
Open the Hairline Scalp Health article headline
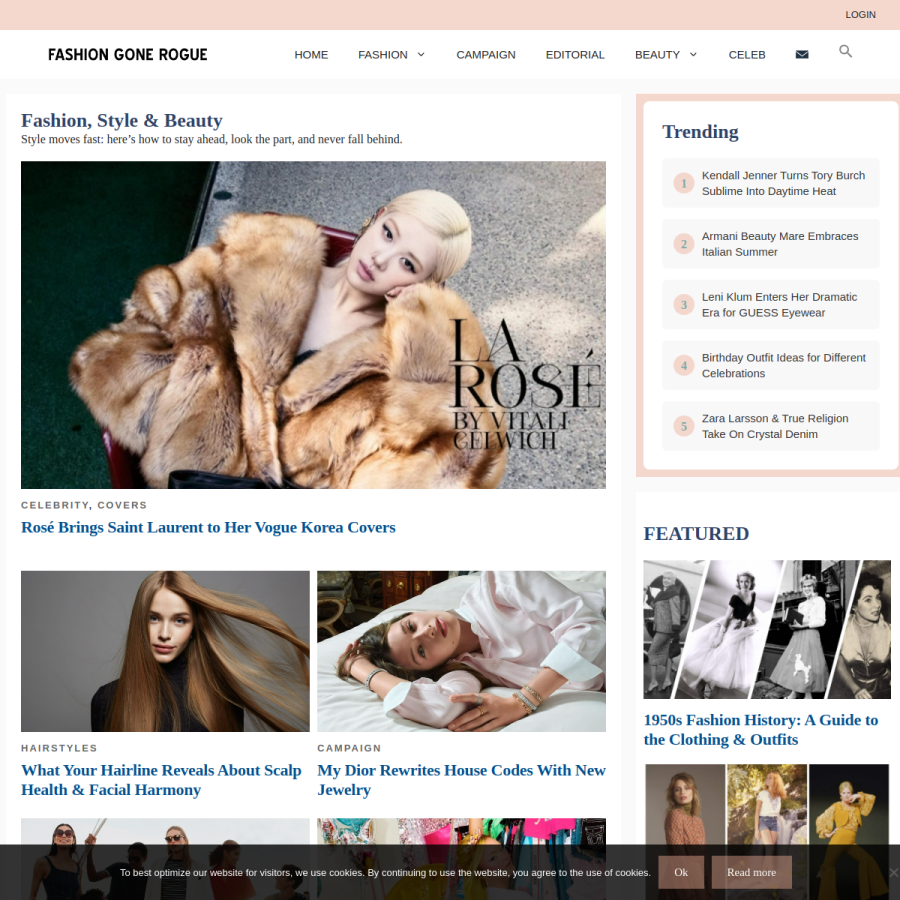[x=161, y=780]
